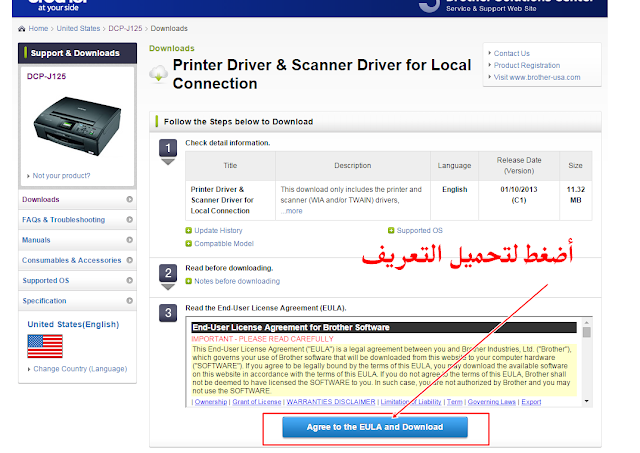Expand Supported OS under the details table
640x453 pixels.
(420, 231)
